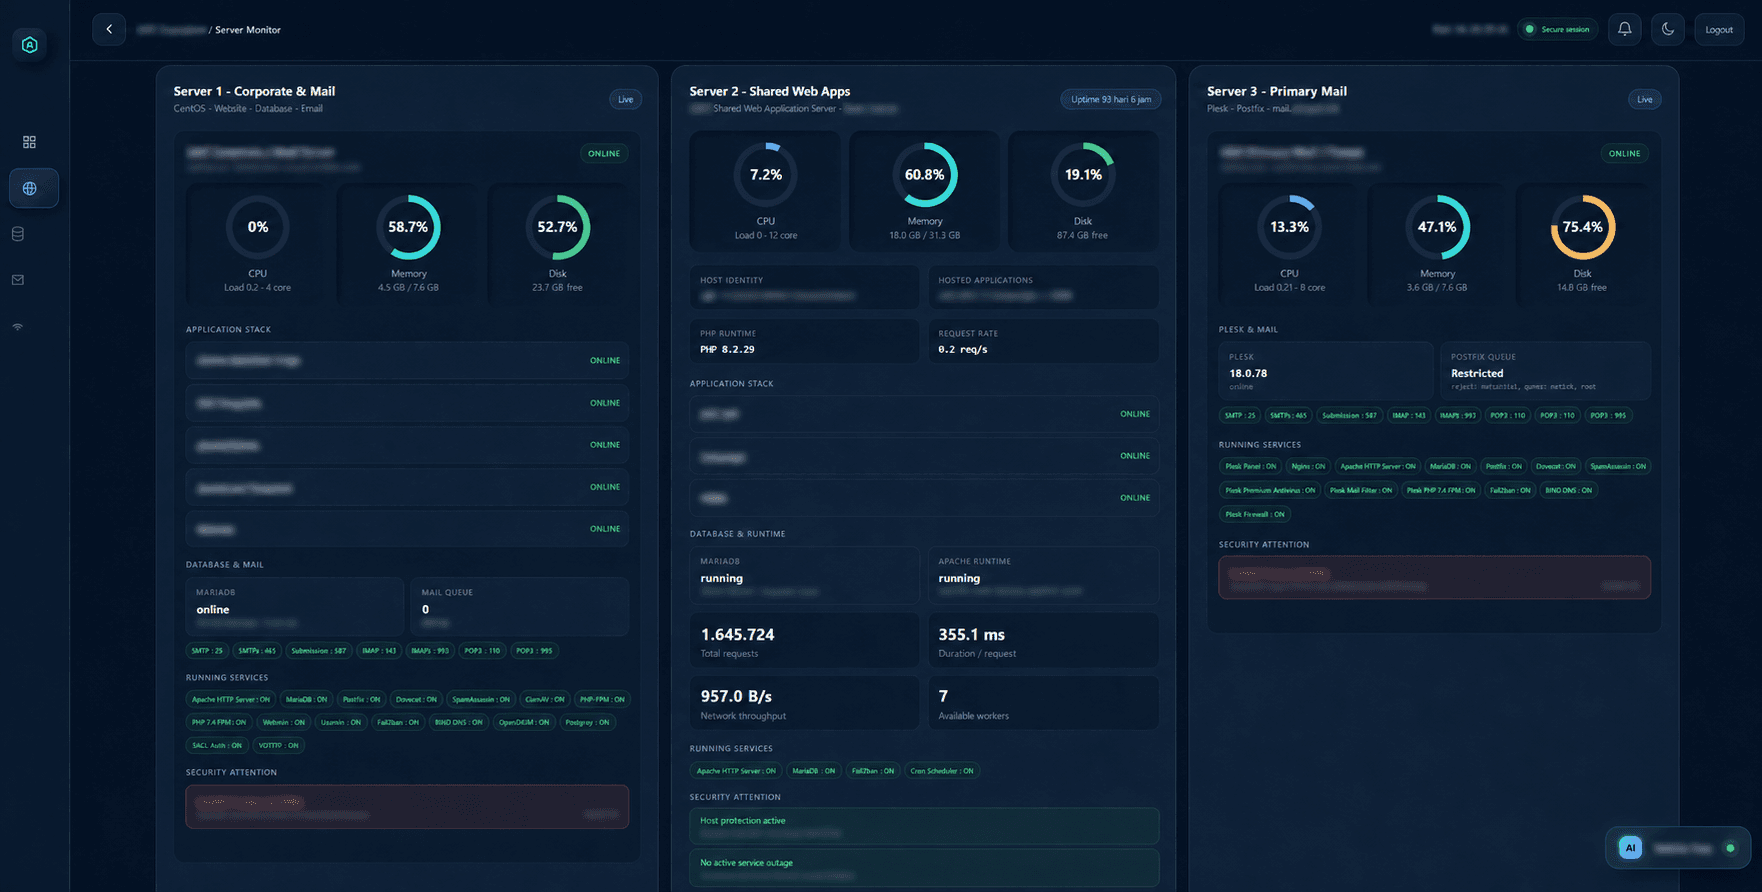Viewport: 1762px width, 892px height.
Task: Click the 1.645.724 Total requests tile
Action: (x=804, y=641)
